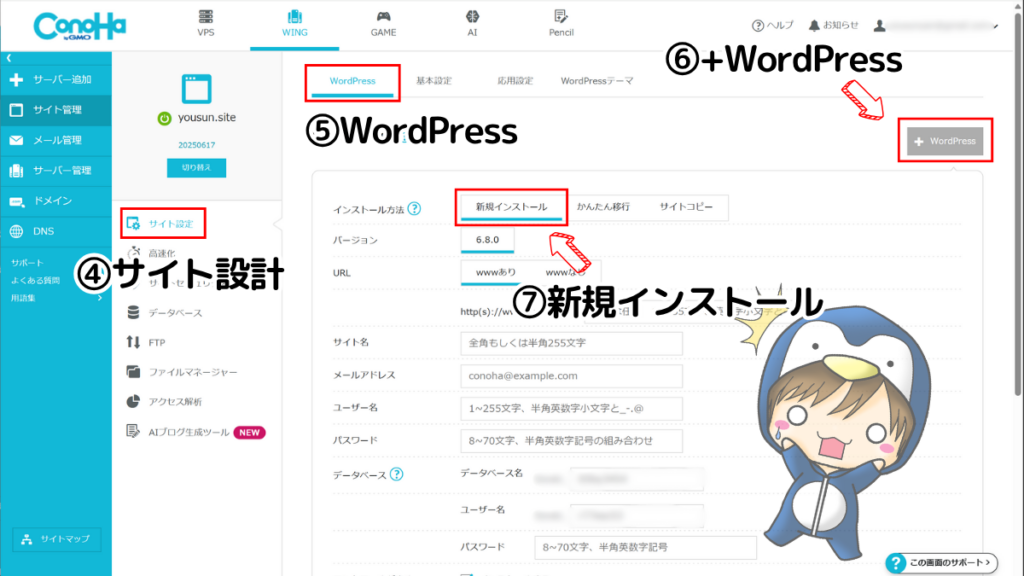
Task: Open サイト設定 in the site menu
Action: 170,224
